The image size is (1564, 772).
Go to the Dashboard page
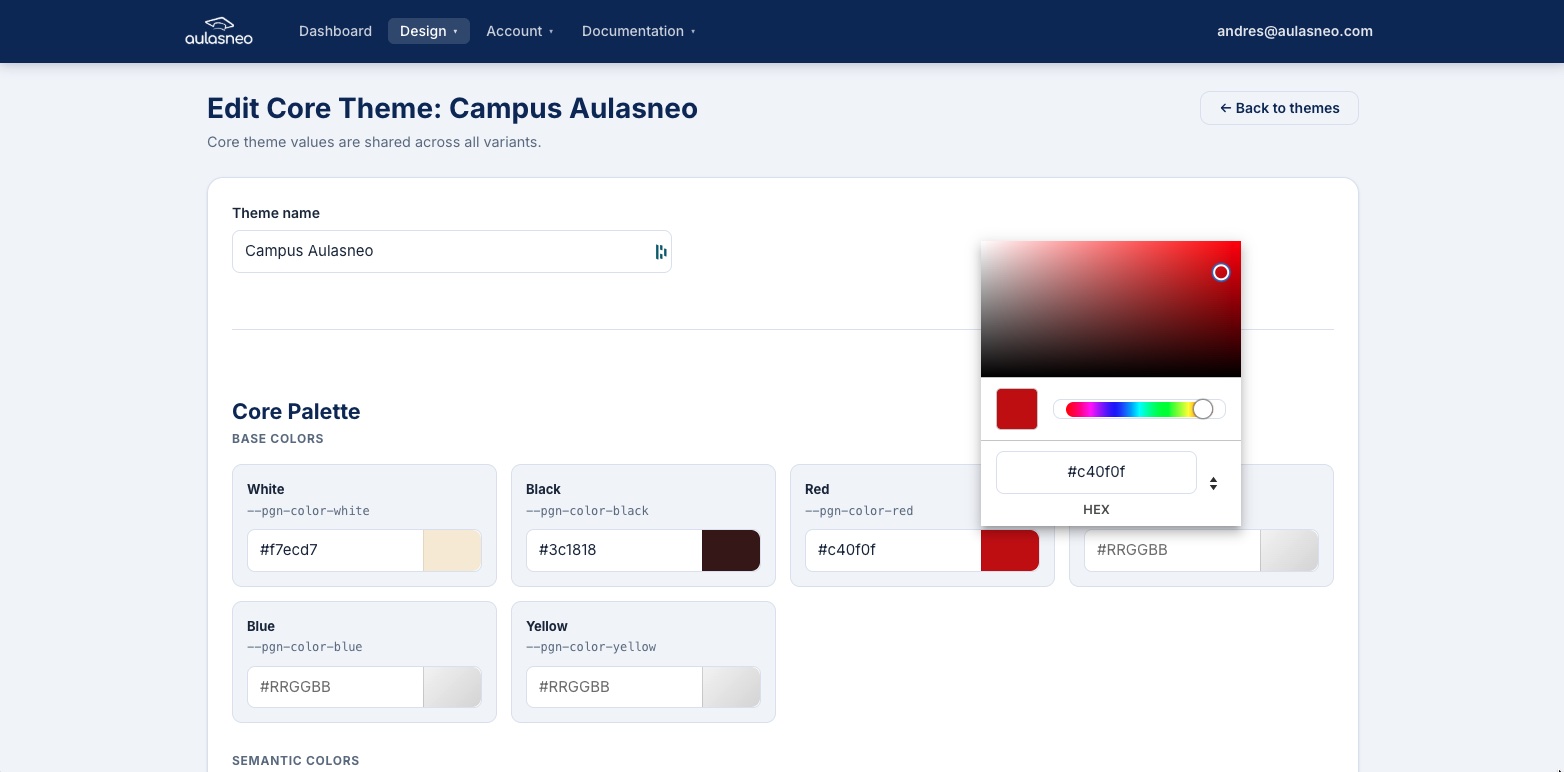point(335,31)
